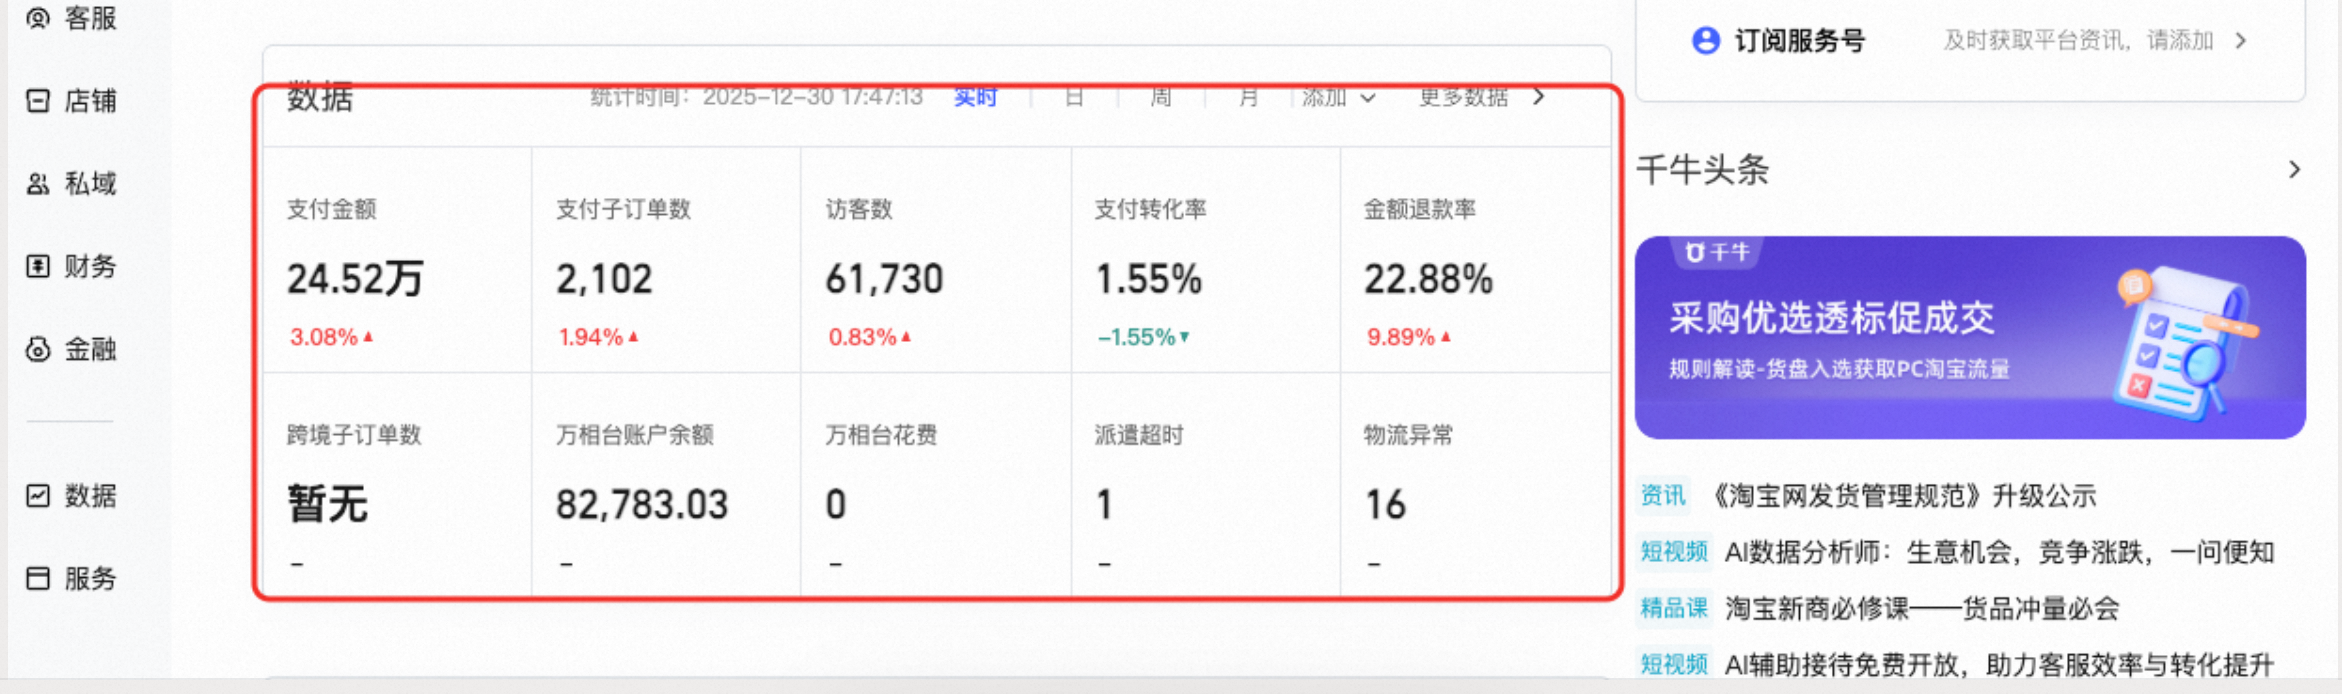Open the 物流异常 16 card

click(x=1476, y=485)
